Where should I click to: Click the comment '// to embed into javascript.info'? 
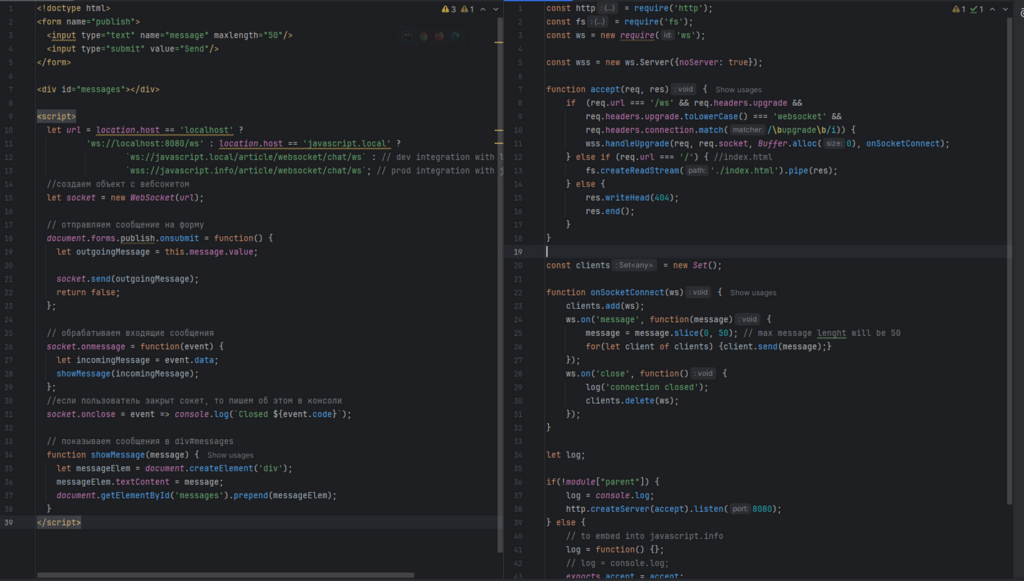[645, 536]
